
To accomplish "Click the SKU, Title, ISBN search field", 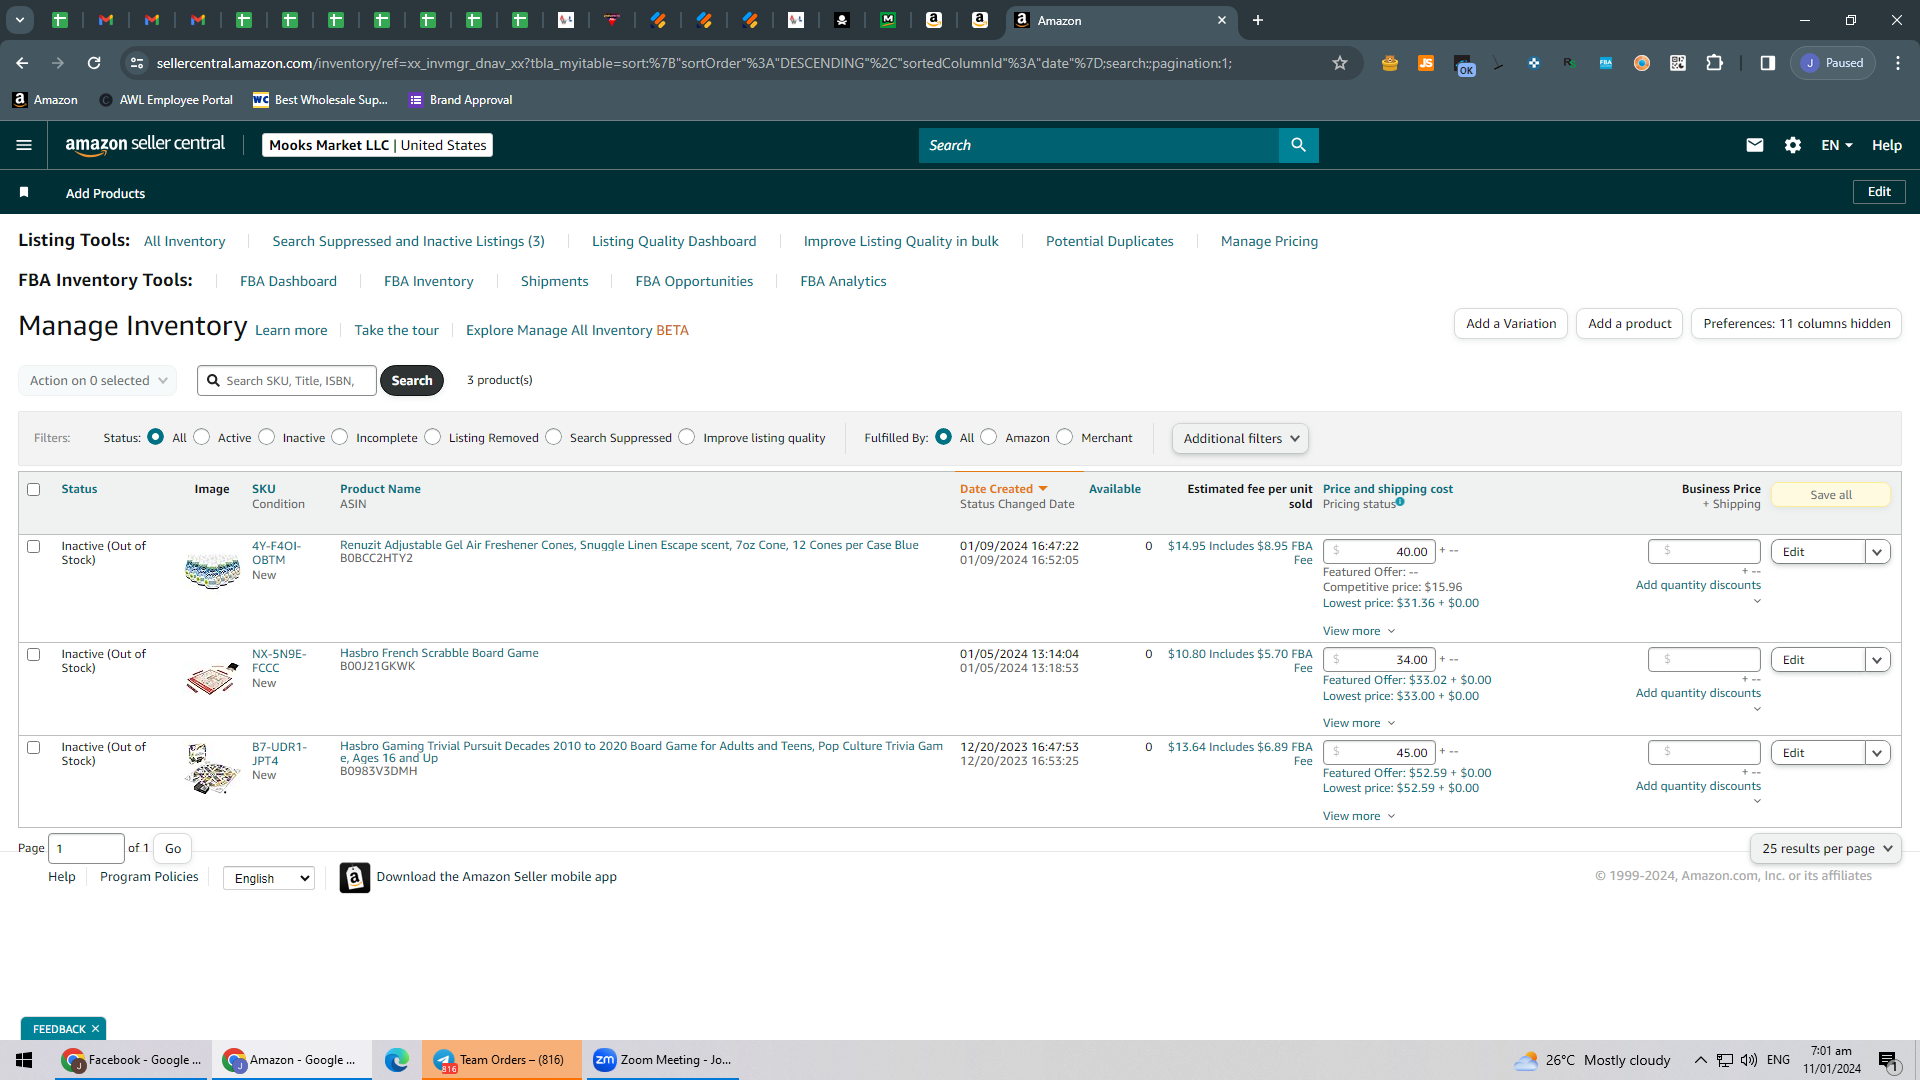I will point(287,381).
